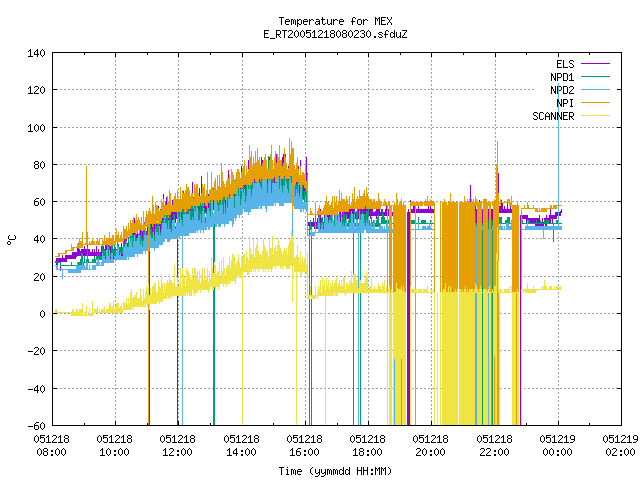This screenshot has width=640, height=480.
Task: Click the y-axis value 40
Action: pyautogui.click(x=39, y=239)
